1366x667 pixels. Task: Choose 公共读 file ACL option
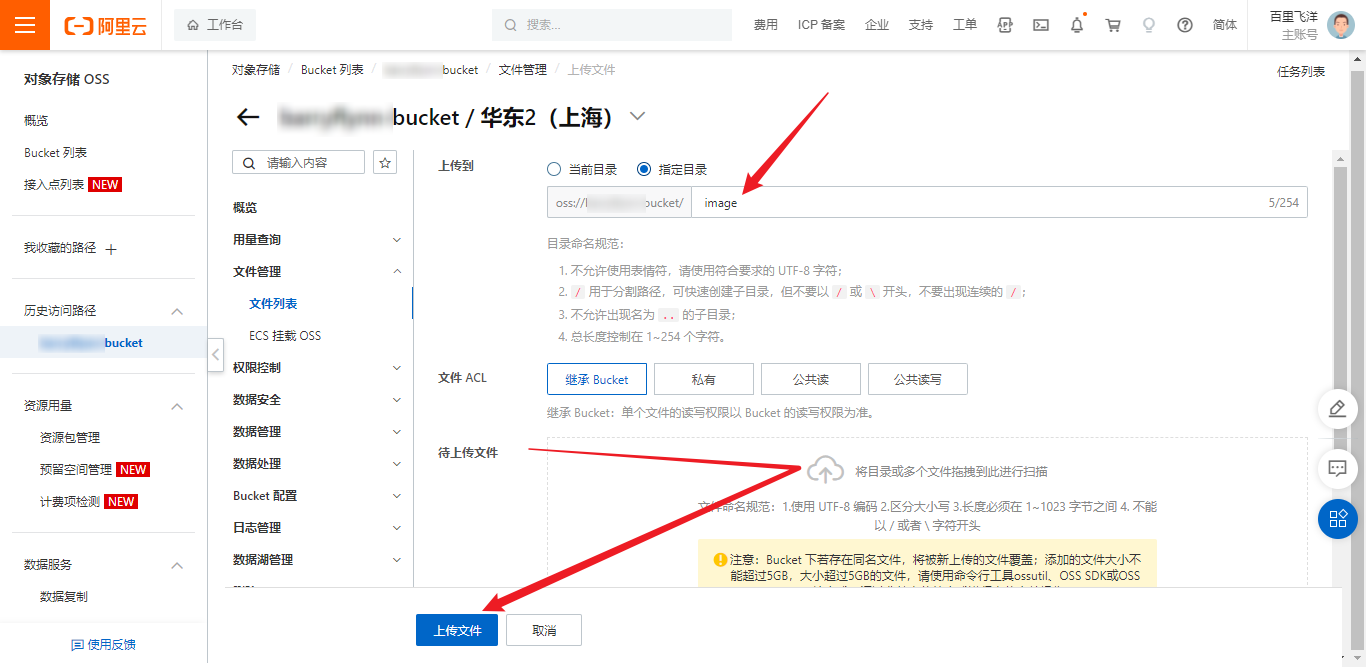click(811, 379)
